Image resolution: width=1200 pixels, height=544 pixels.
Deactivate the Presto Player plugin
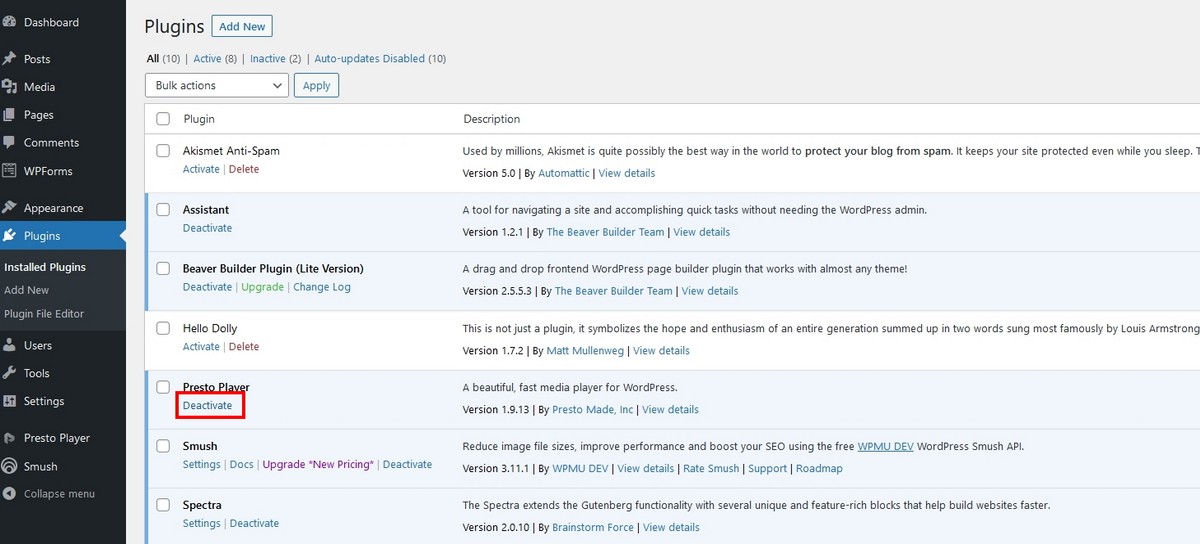click(x=207, y=405)
